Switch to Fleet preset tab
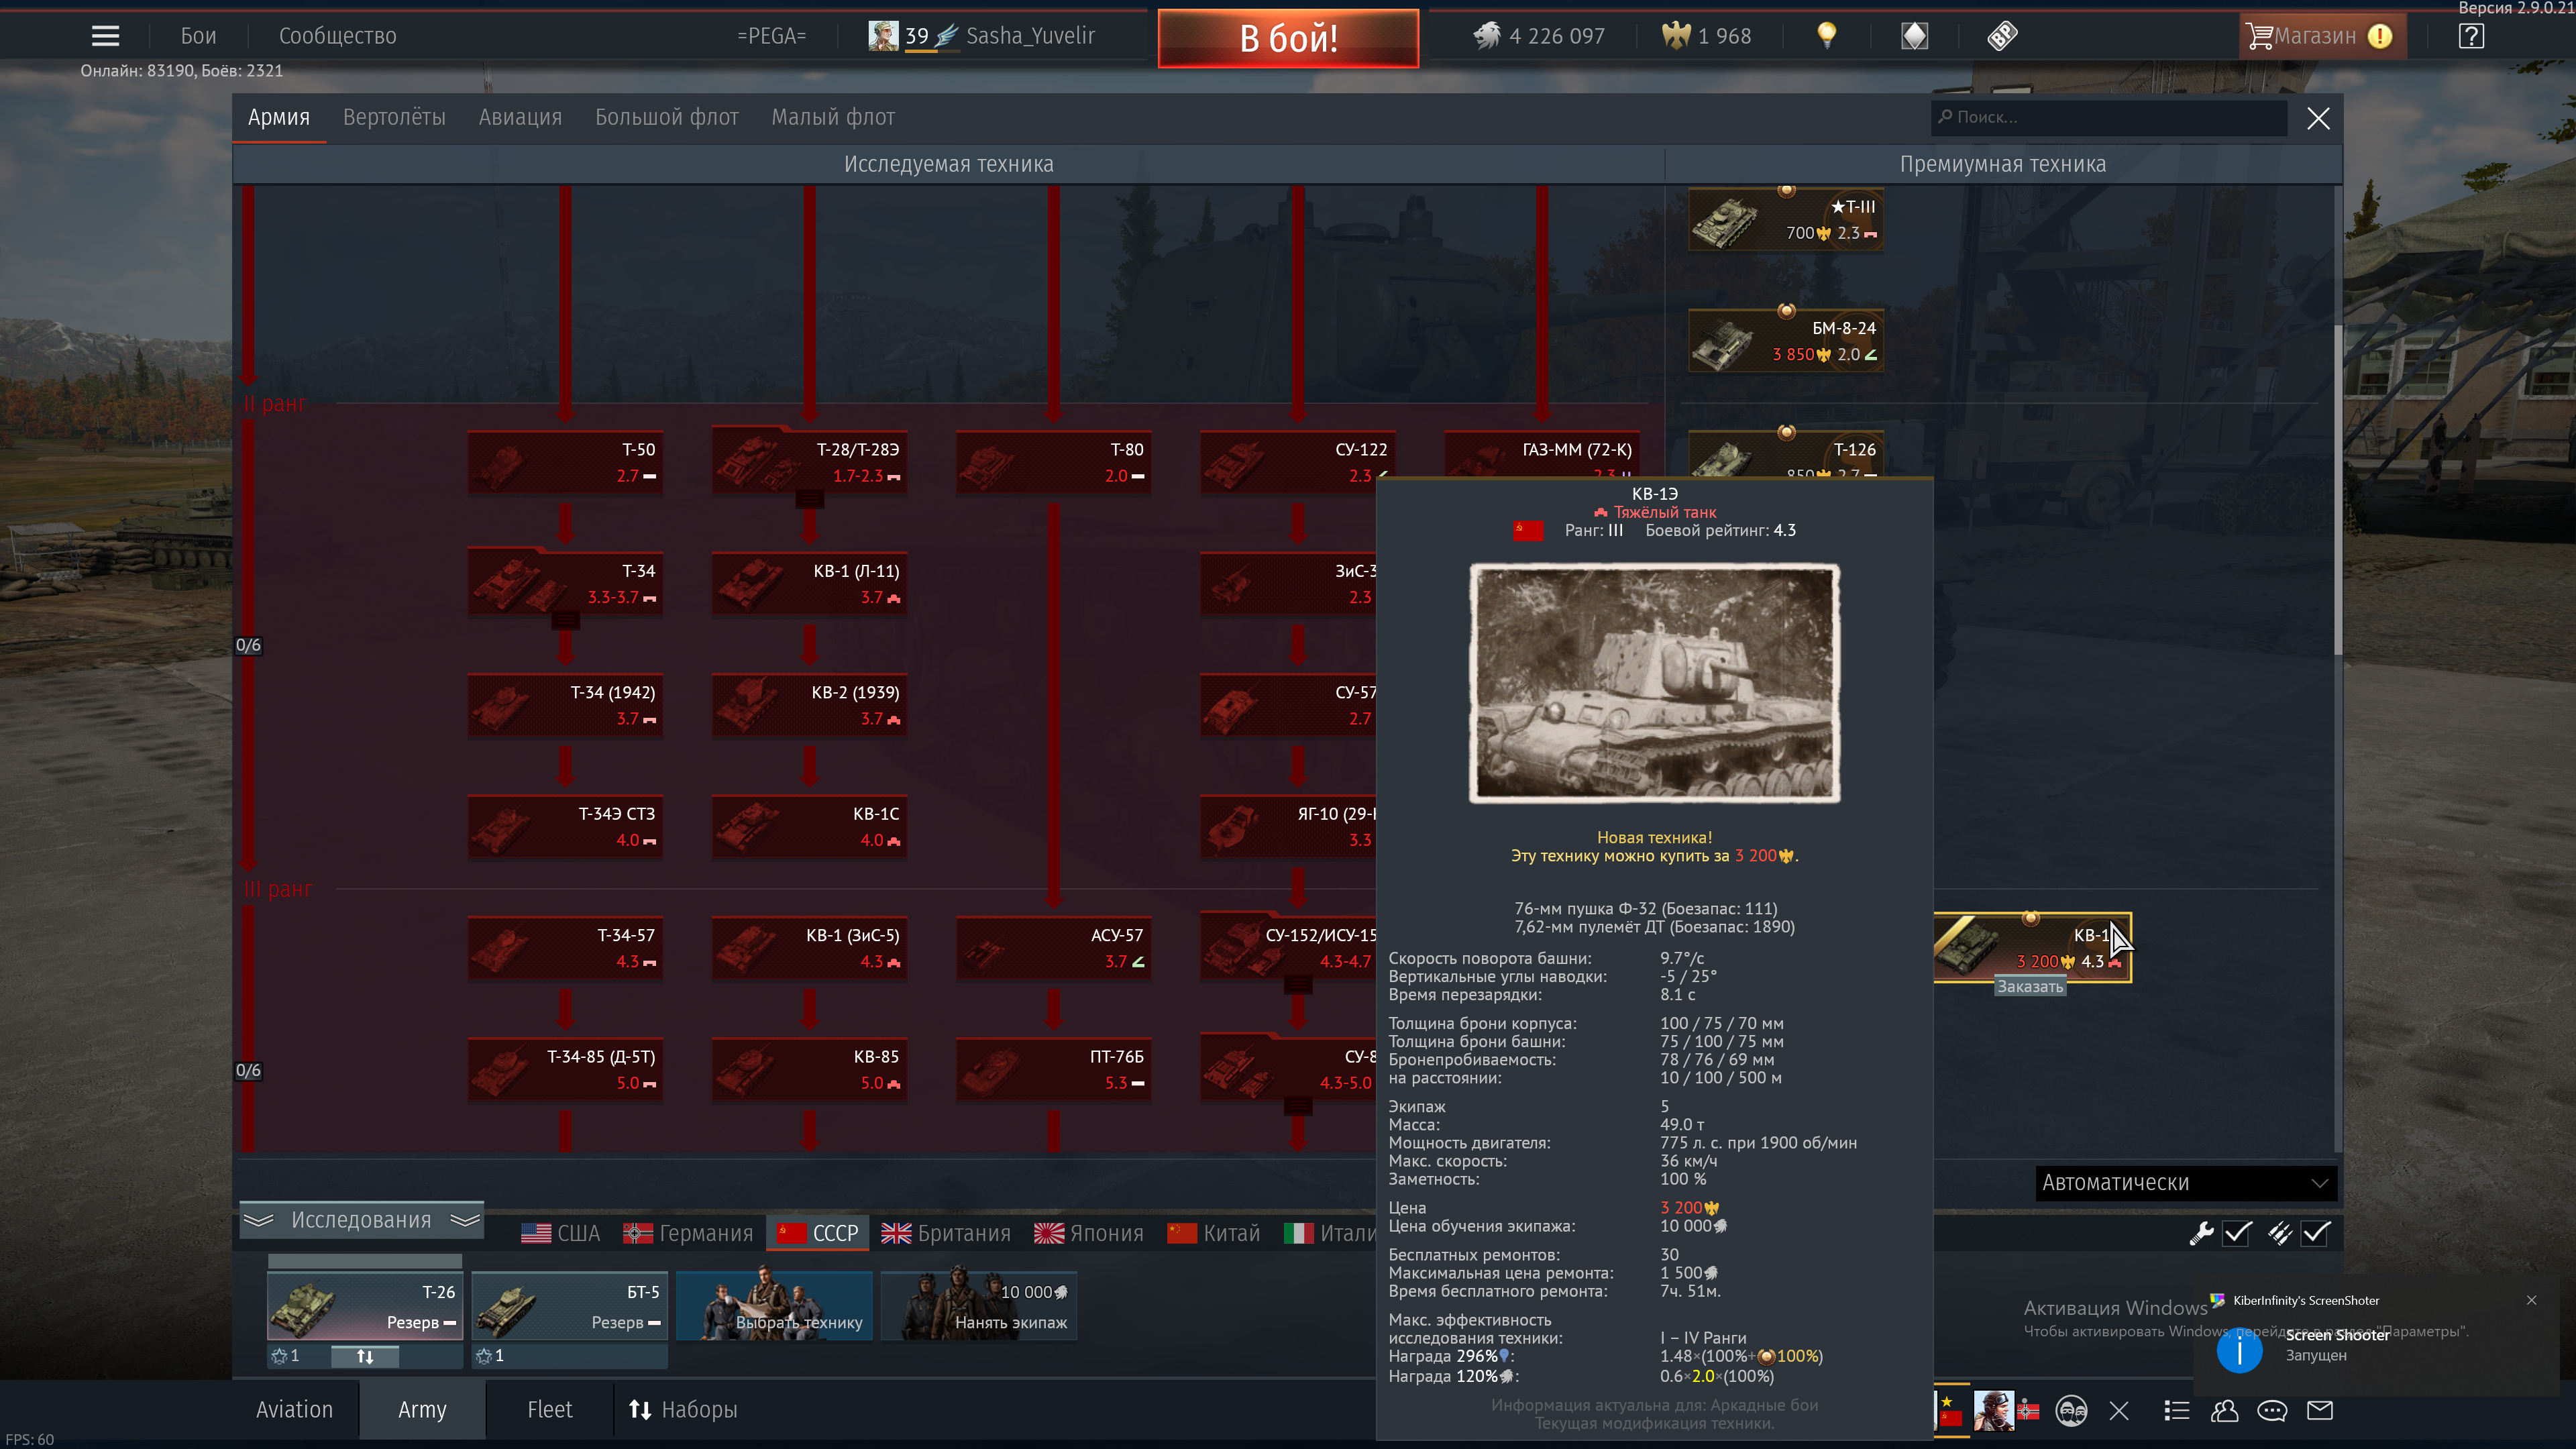 pos(550,1410)
